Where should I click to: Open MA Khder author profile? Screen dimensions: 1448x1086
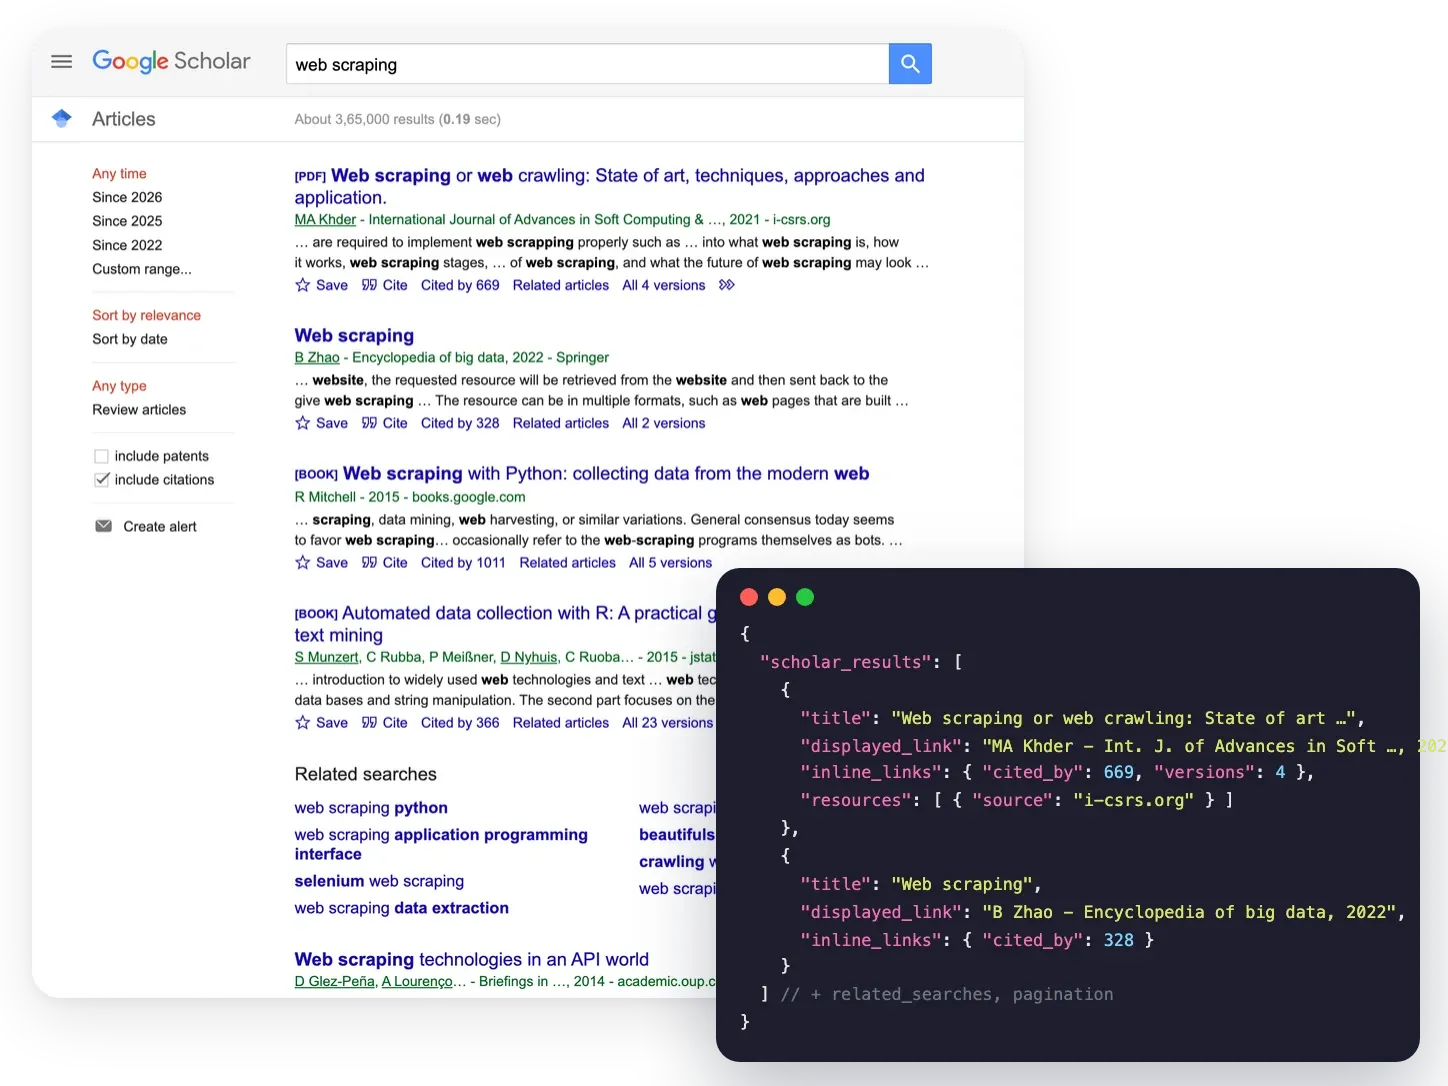(x=325, y=219)
